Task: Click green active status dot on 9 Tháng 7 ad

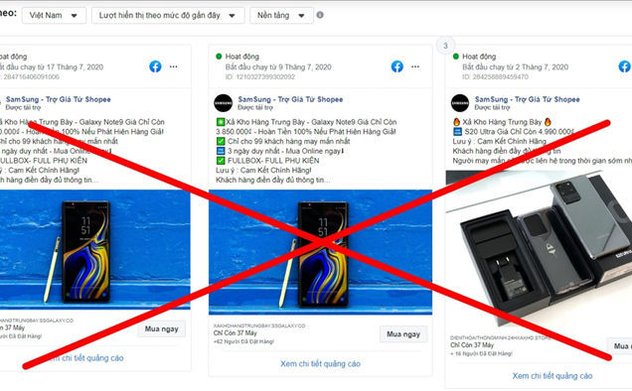Action: (x=218, y=56)
